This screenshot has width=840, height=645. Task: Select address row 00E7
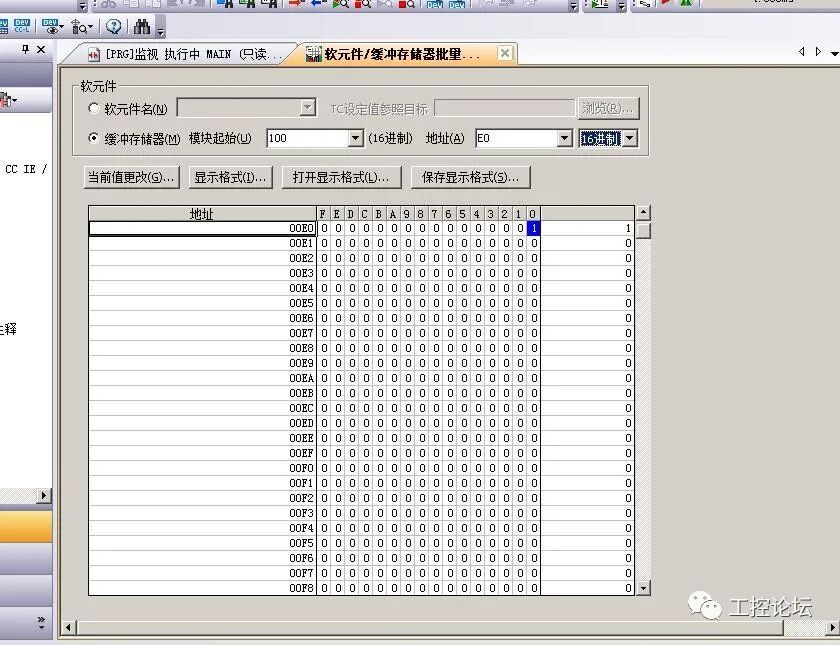[x=202, y=333]
